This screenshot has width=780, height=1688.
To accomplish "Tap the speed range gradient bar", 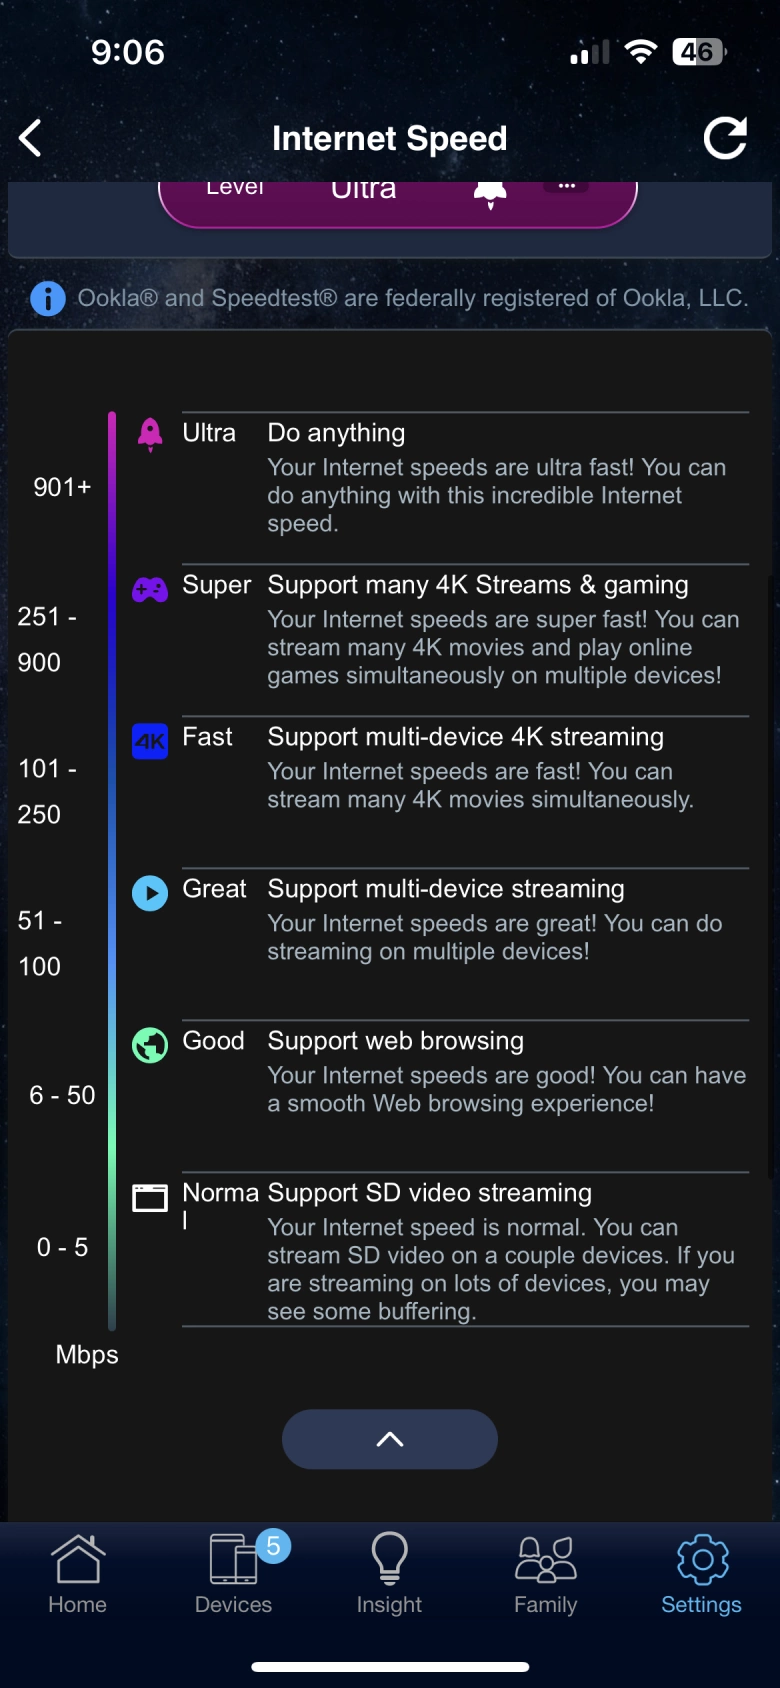I will pos(112,870).
